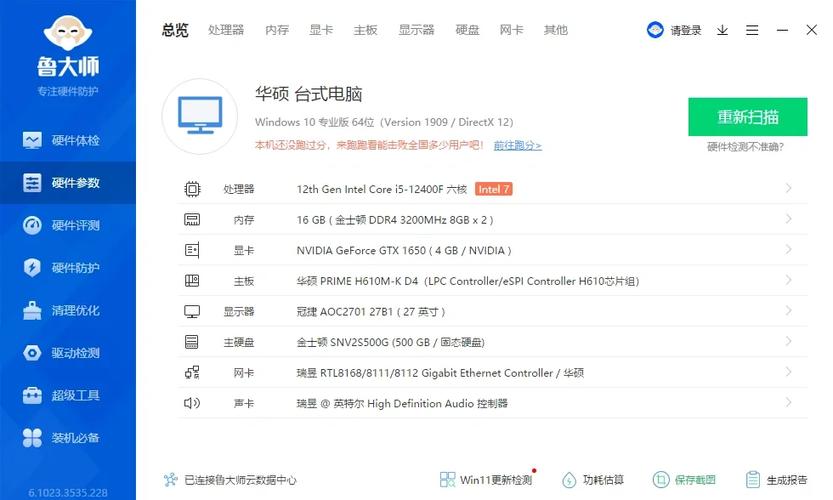Switch to the 内存 tab

pos(277,30)
